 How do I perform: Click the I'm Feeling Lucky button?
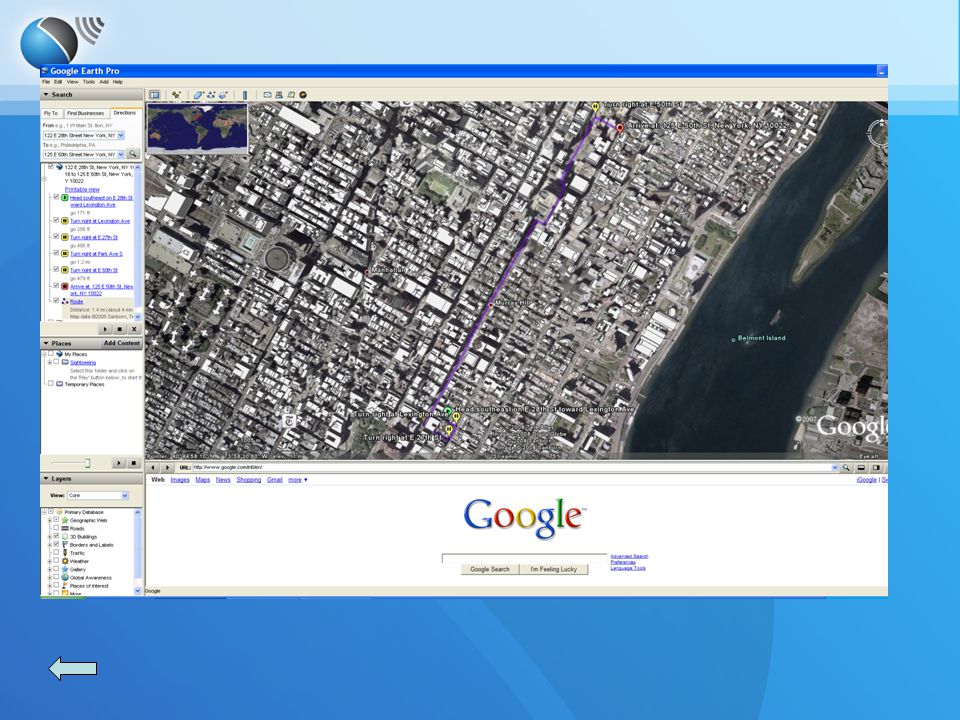(553, 569)
